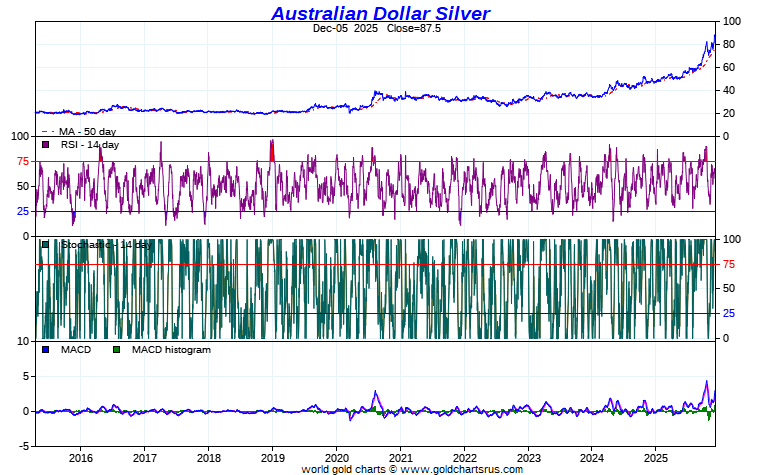Click the 2016 x-axis year label
Screen dimensions: 760x475
80,458
